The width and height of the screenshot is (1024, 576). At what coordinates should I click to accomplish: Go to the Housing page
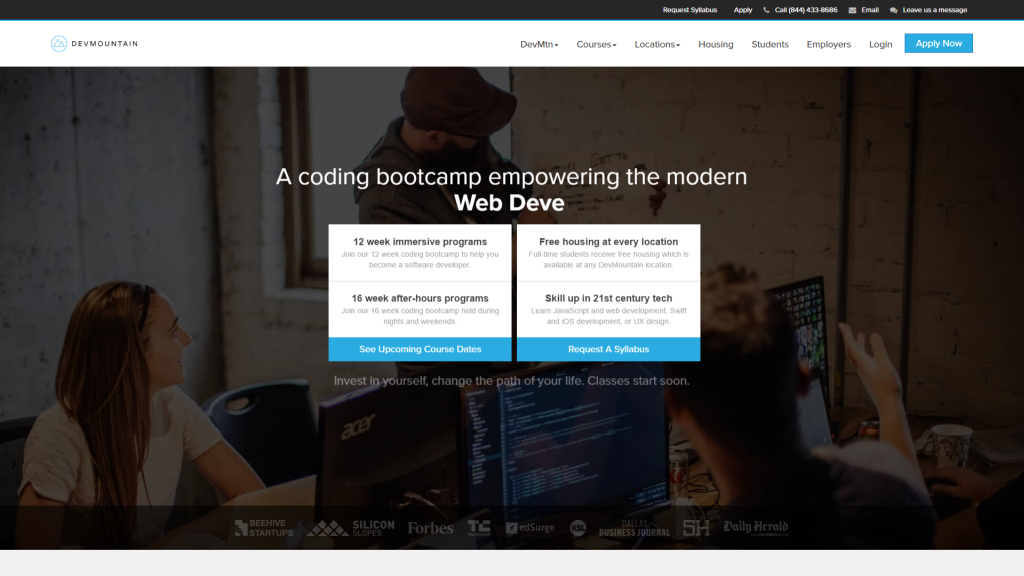click(715, 44)
